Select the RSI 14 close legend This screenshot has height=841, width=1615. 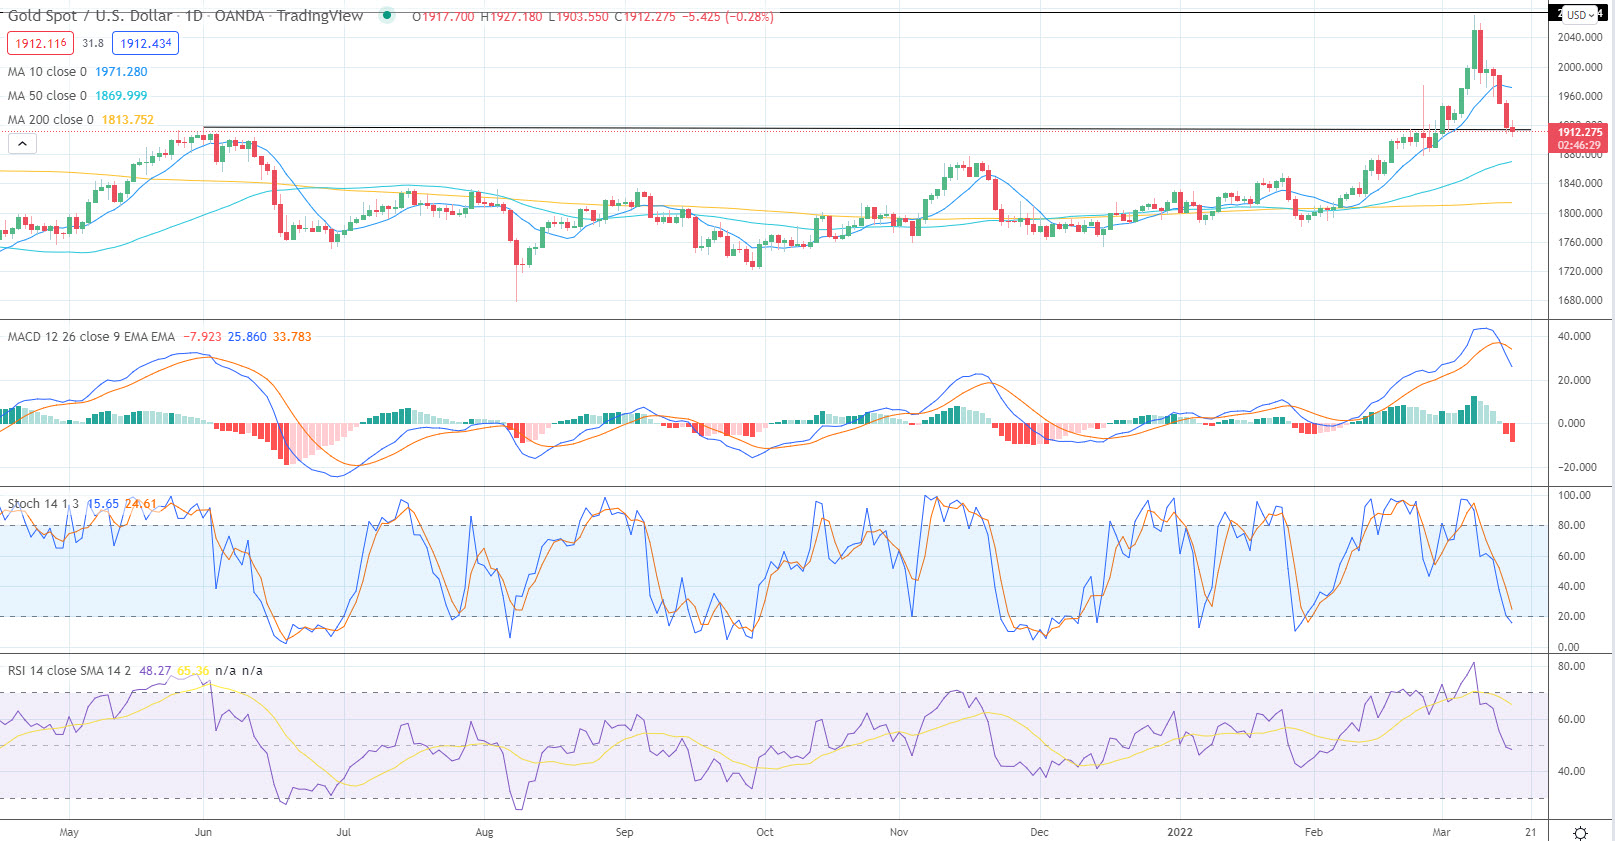click(x=69, y=671)
